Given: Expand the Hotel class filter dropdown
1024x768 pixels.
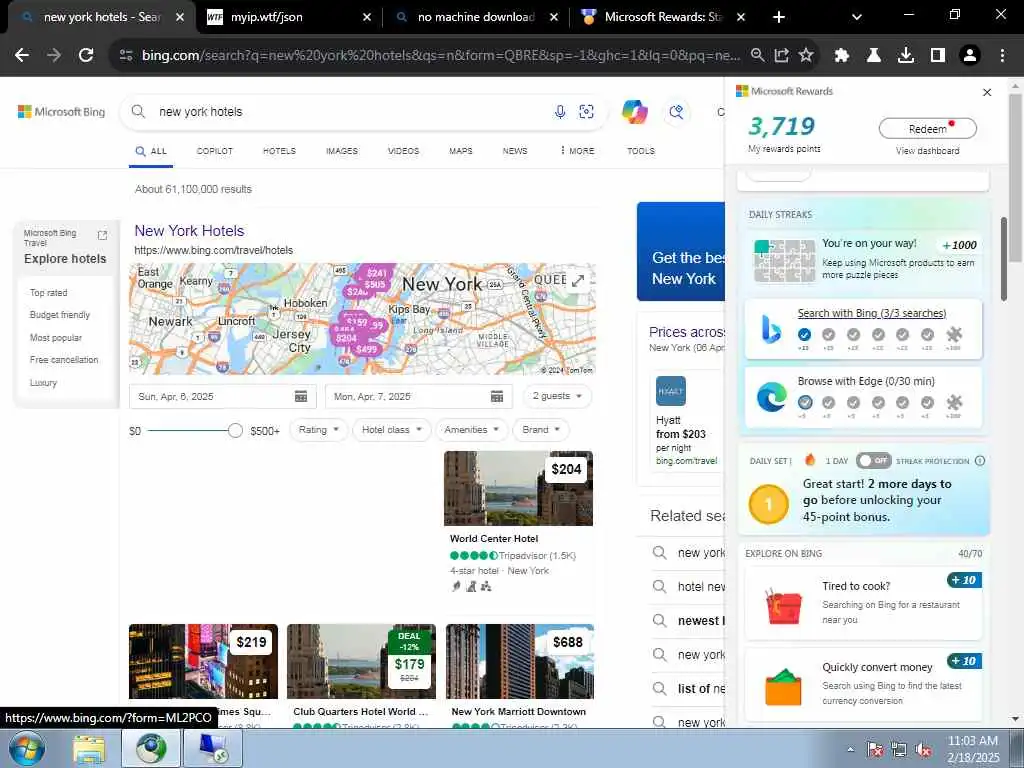Looking at the screenshot, I should pos(392,430).
